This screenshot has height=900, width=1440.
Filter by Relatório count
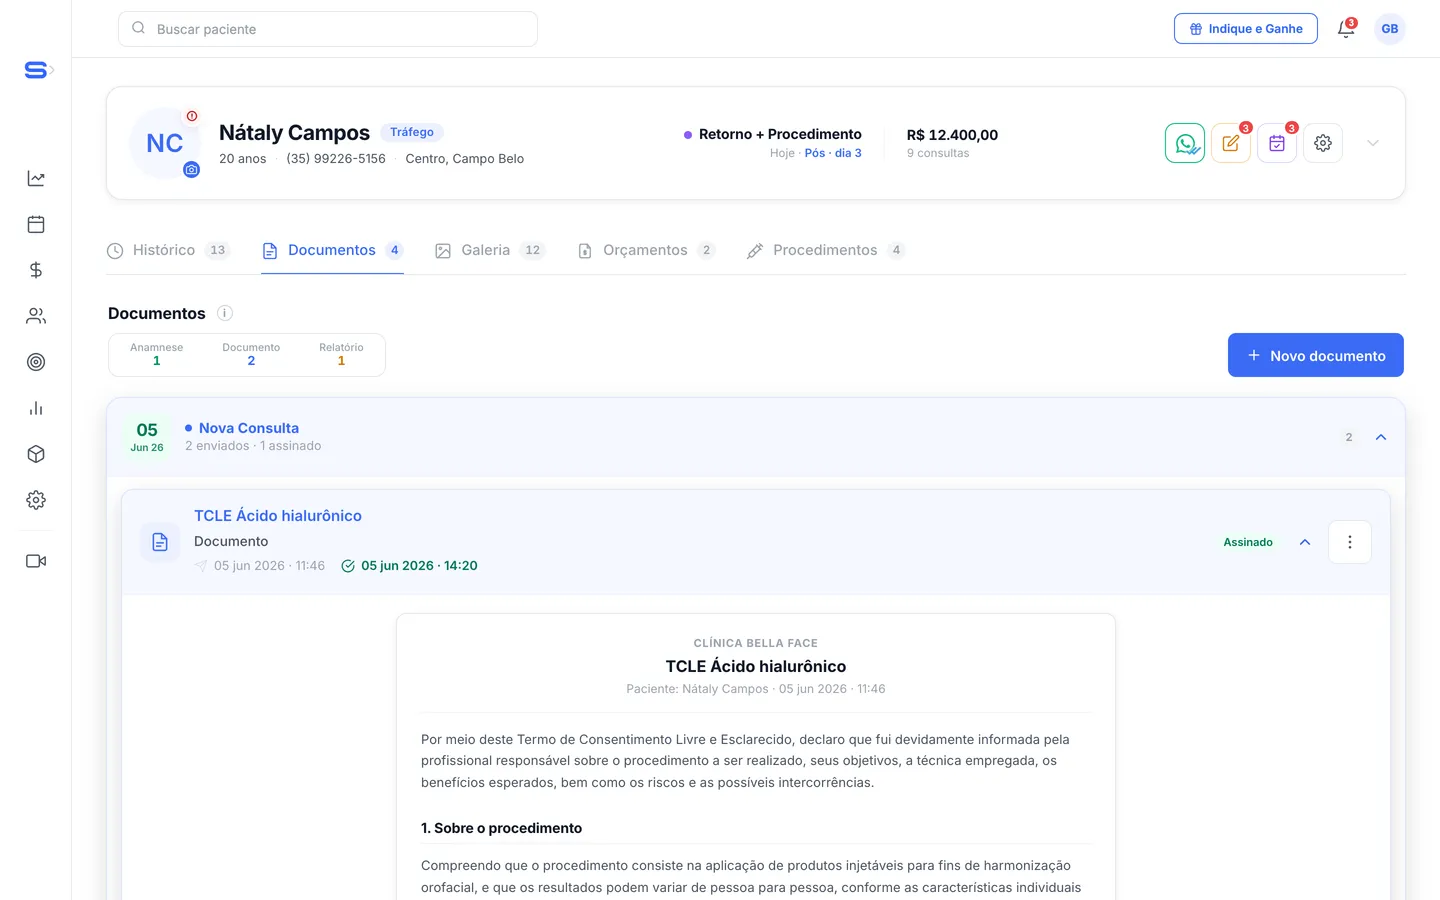coord(341,354)
